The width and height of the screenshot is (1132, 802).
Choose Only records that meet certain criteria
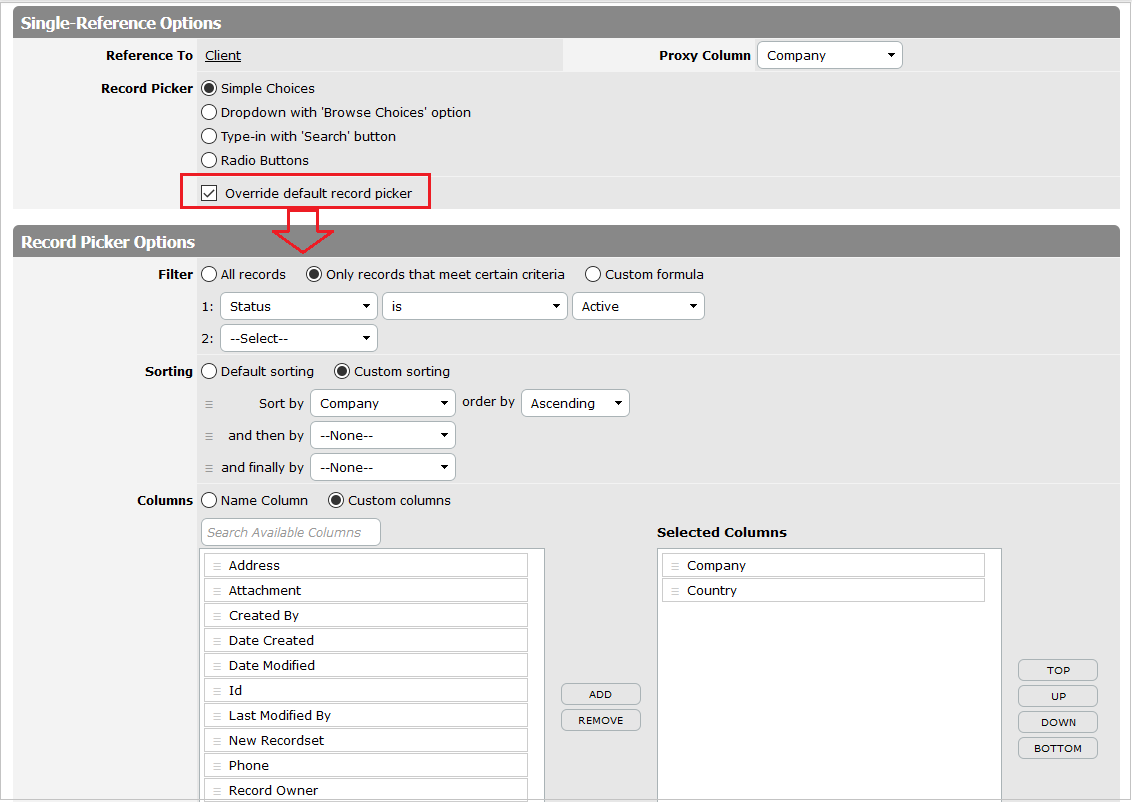314,274
